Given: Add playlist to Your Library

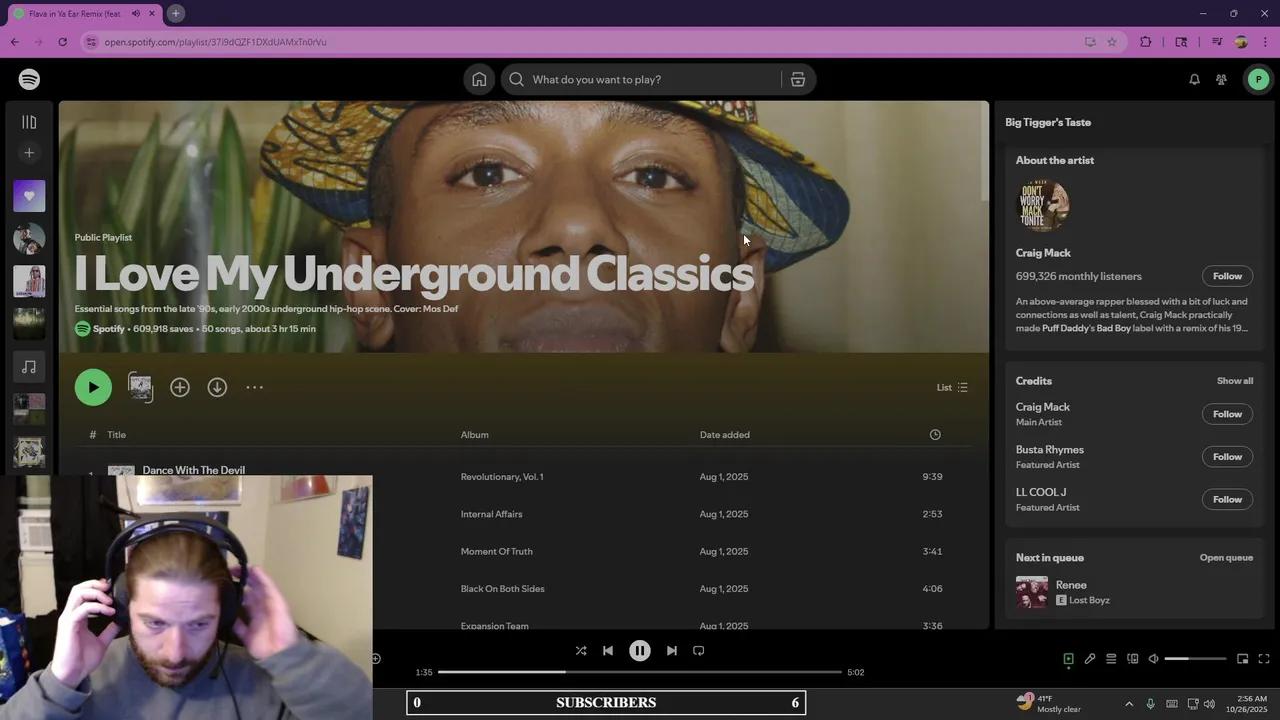Looking at the screenshot, I should pos(180,387).
